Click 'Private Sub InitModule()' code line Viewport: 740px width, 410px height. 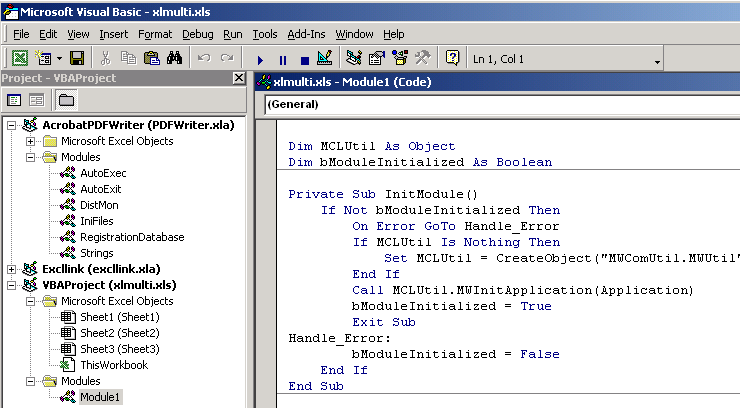(x=383, y=194)
